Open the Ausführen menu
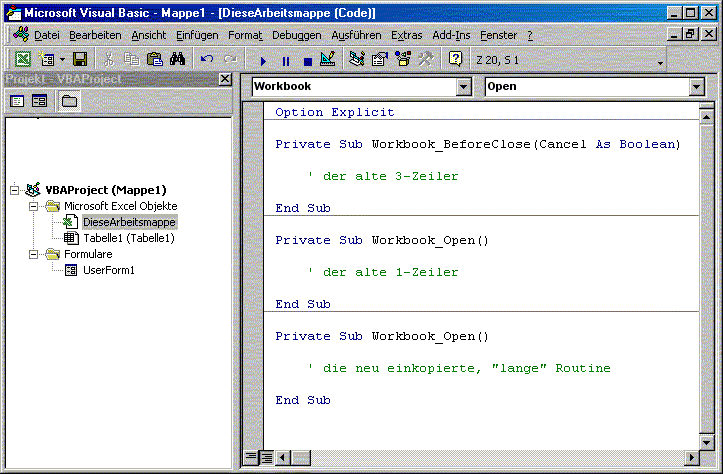 click(356, 35)
